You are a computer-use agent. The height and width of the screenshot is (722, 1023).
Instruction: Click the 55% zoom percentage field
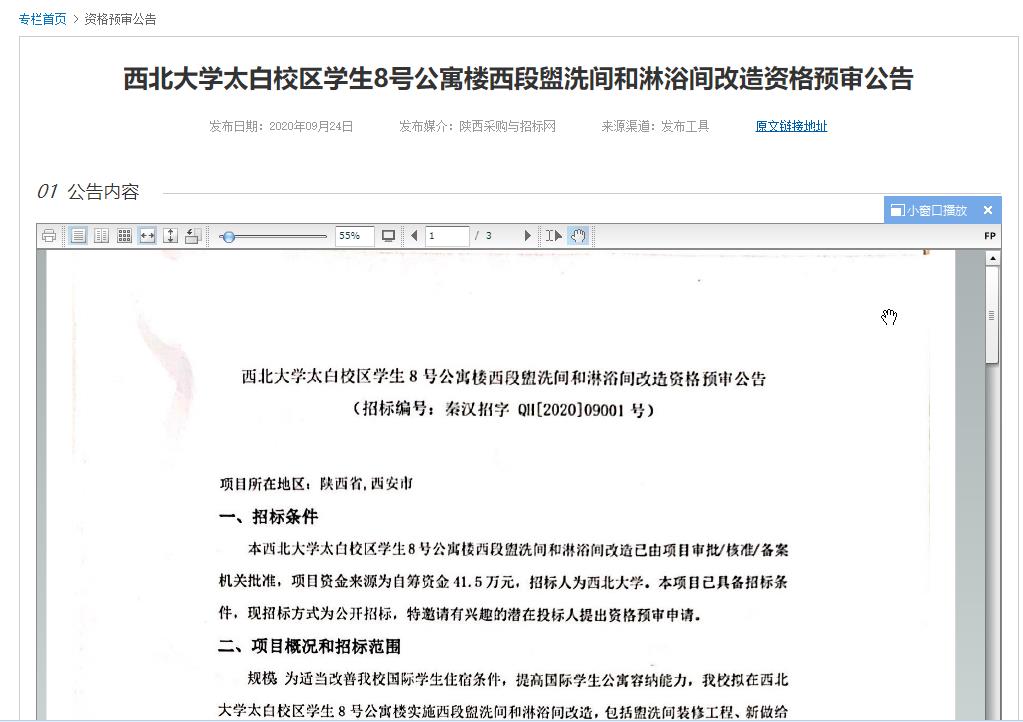click(354, 236)
